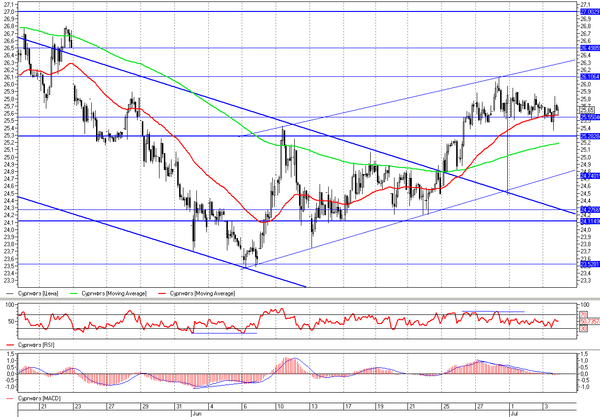Image resolution: width=600 pixels, height=417 pixels.
Task: Select the 24.7401 level price label
Action: tap(590, 176)
